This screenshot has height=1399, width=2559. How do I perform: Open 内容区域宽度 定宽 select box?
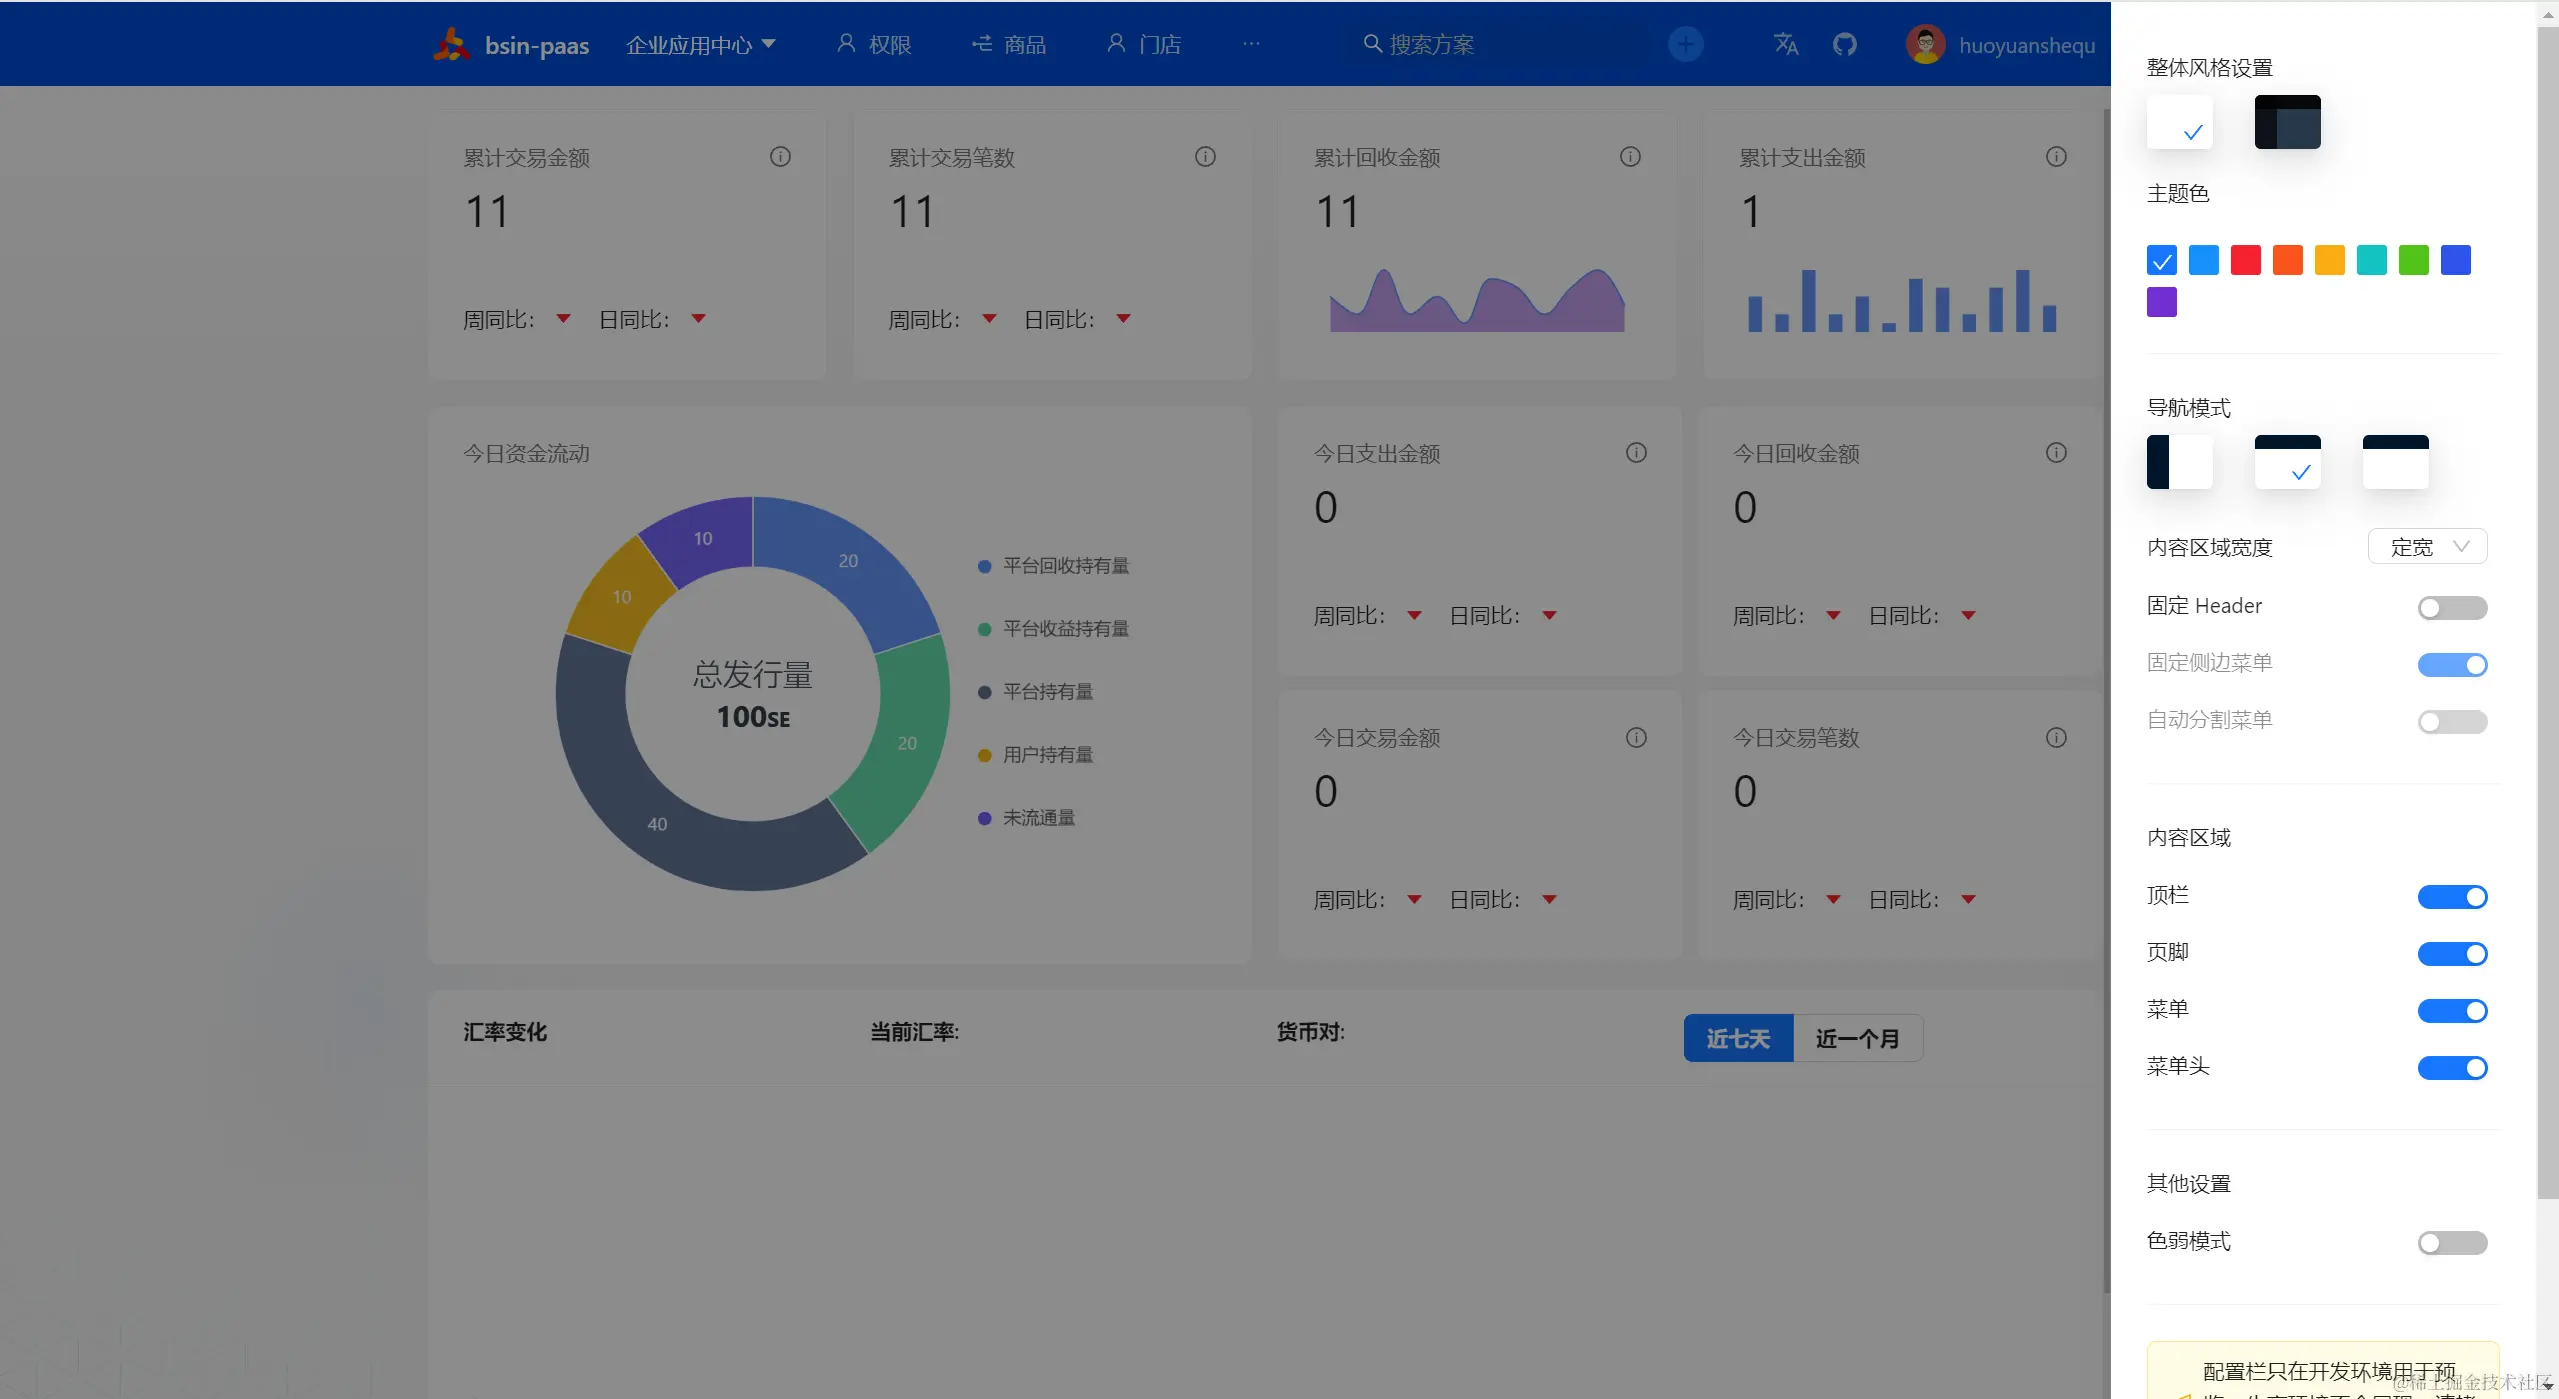(2427, 547)
